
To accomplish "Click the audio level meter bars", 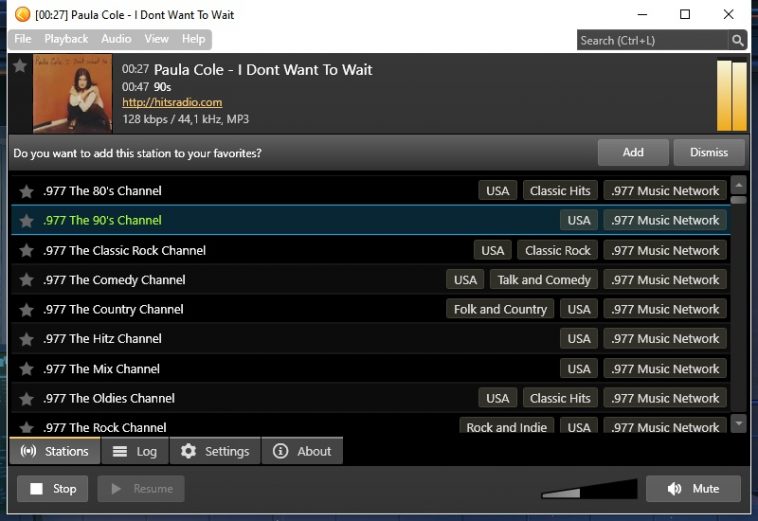I will tap(732, 95).
